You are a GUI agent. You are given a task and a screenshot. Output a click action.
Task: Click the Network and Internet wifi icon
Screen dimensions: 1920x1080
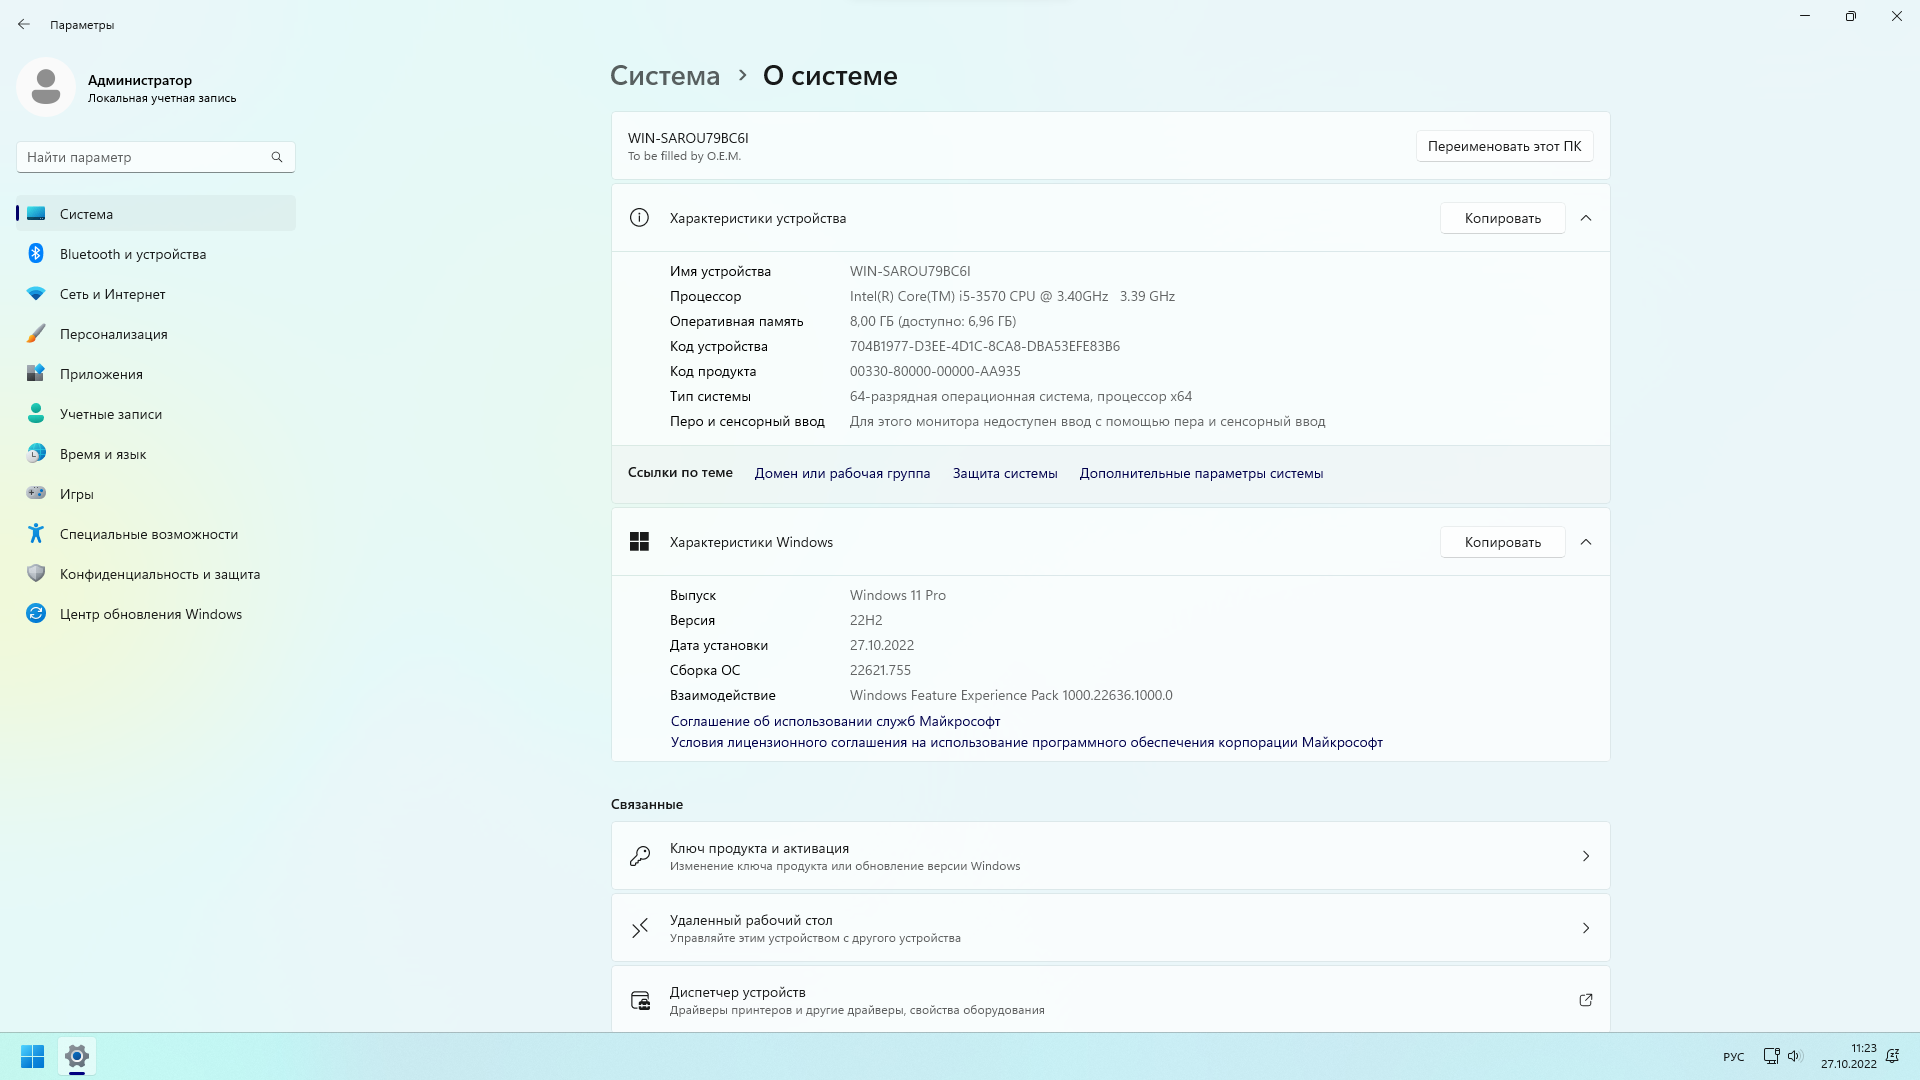click(36, 294)
